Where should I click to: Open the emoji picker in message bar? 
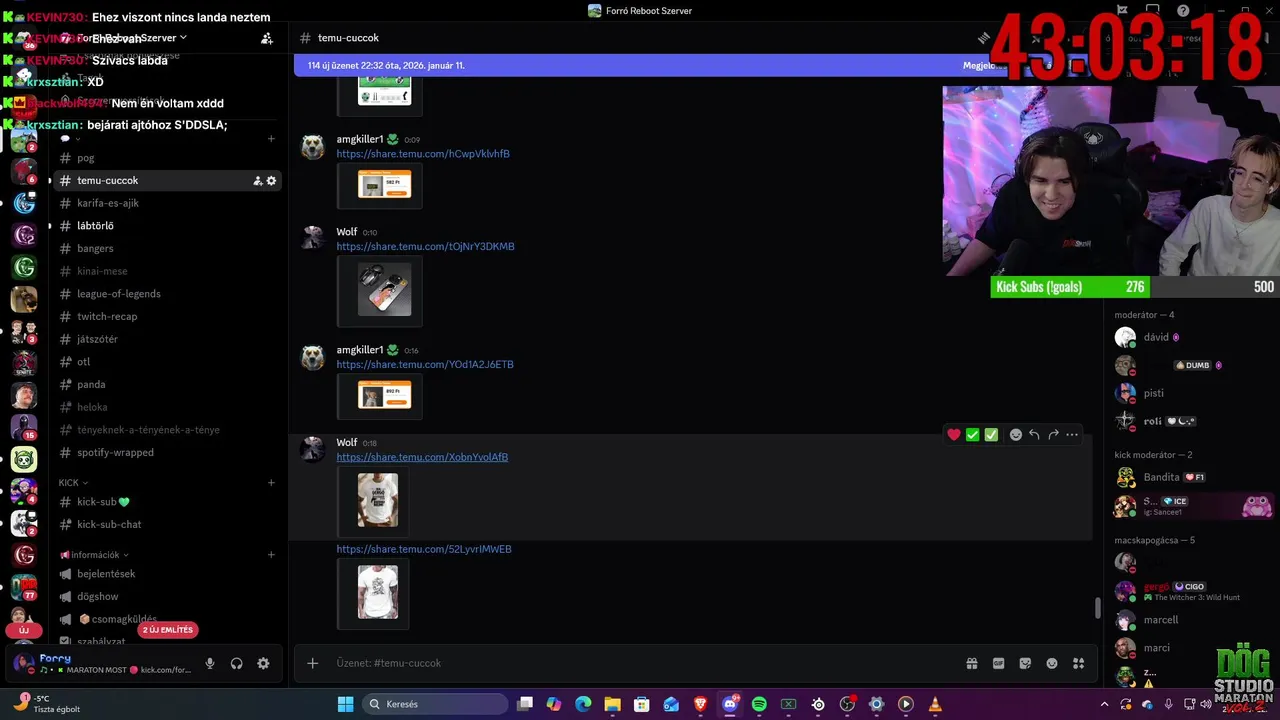[x=1052, y=663]
